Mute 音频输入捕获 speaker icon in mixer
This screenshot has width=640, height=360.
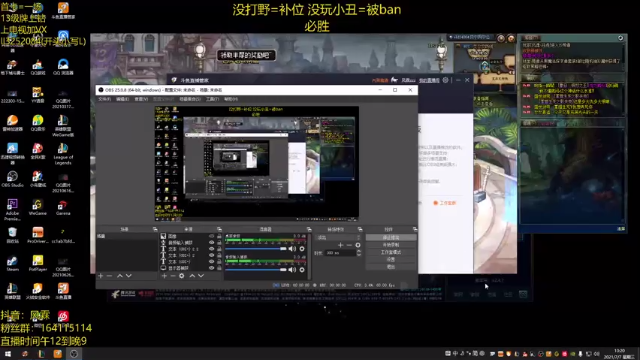[x=292, y=269]
